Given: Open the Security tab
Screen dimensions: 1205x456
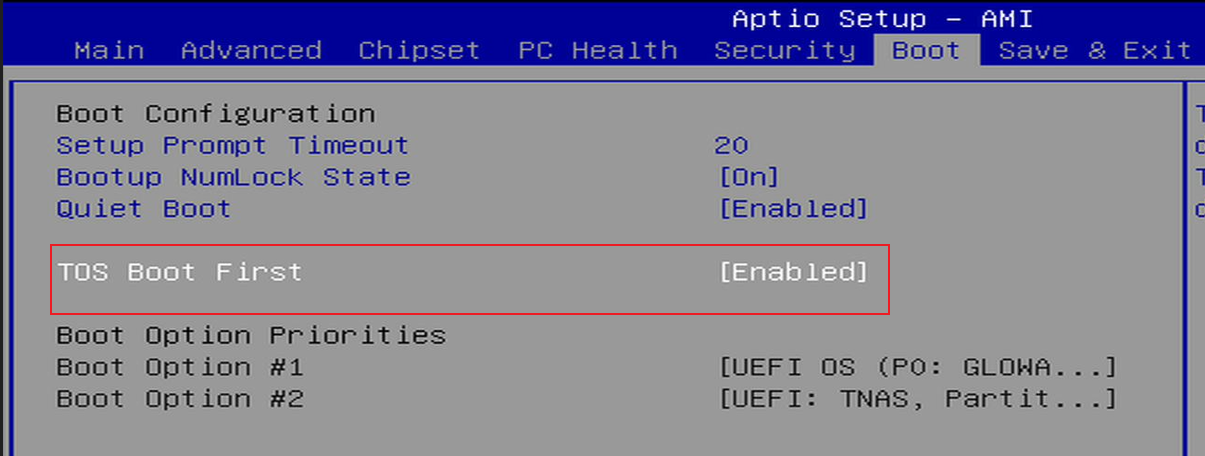Looking at the screenshot, I should coord(785,50).
